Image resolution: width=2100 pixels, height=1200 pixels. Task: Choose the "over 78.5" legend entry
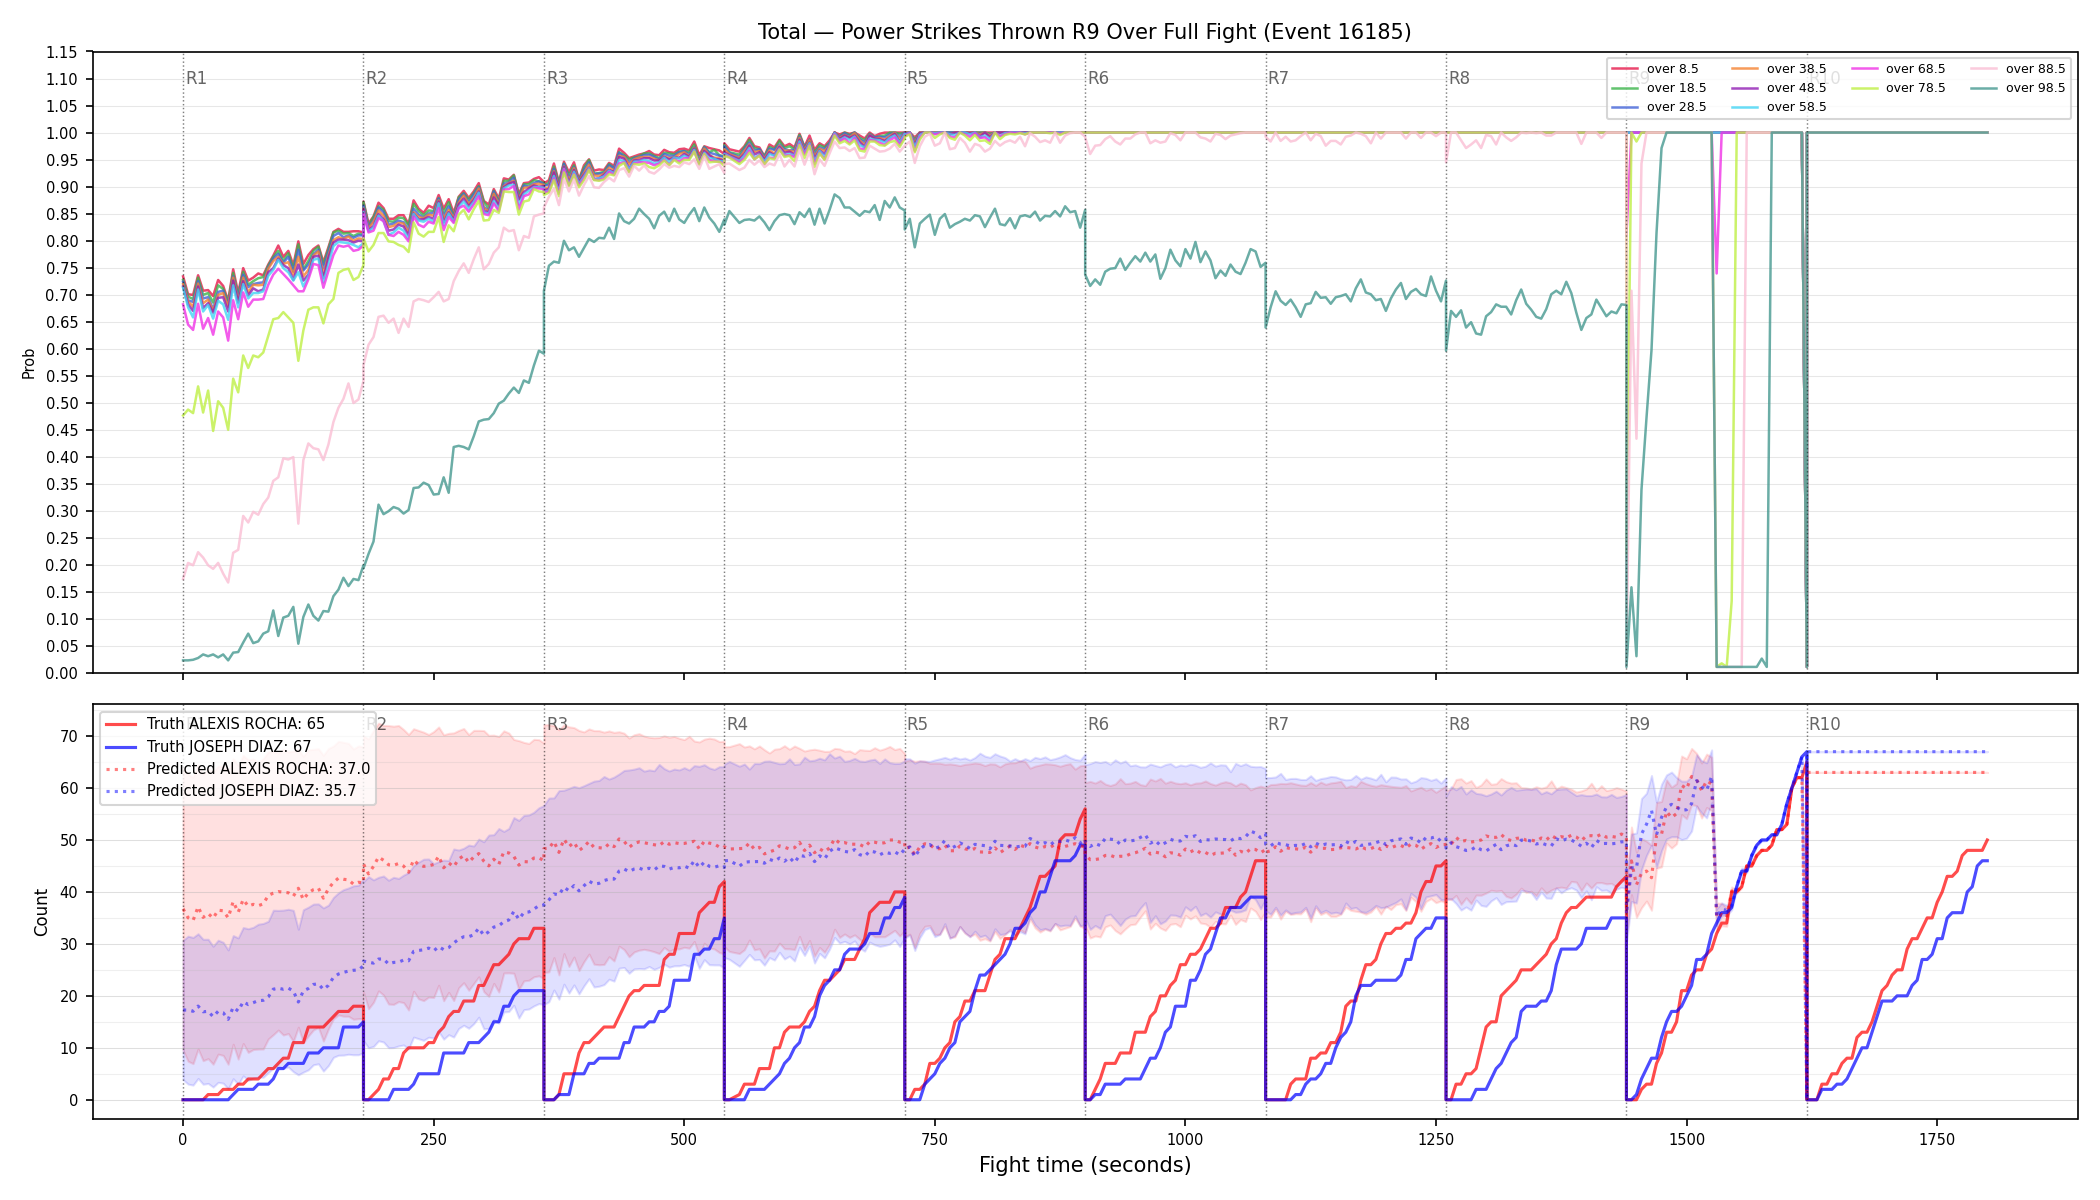click(x=1898, y=88)
